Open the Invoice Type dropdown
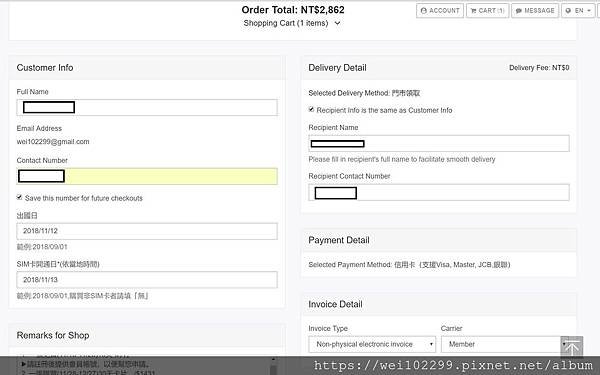This screenshot has height=375, width=600. pos(372,344)
